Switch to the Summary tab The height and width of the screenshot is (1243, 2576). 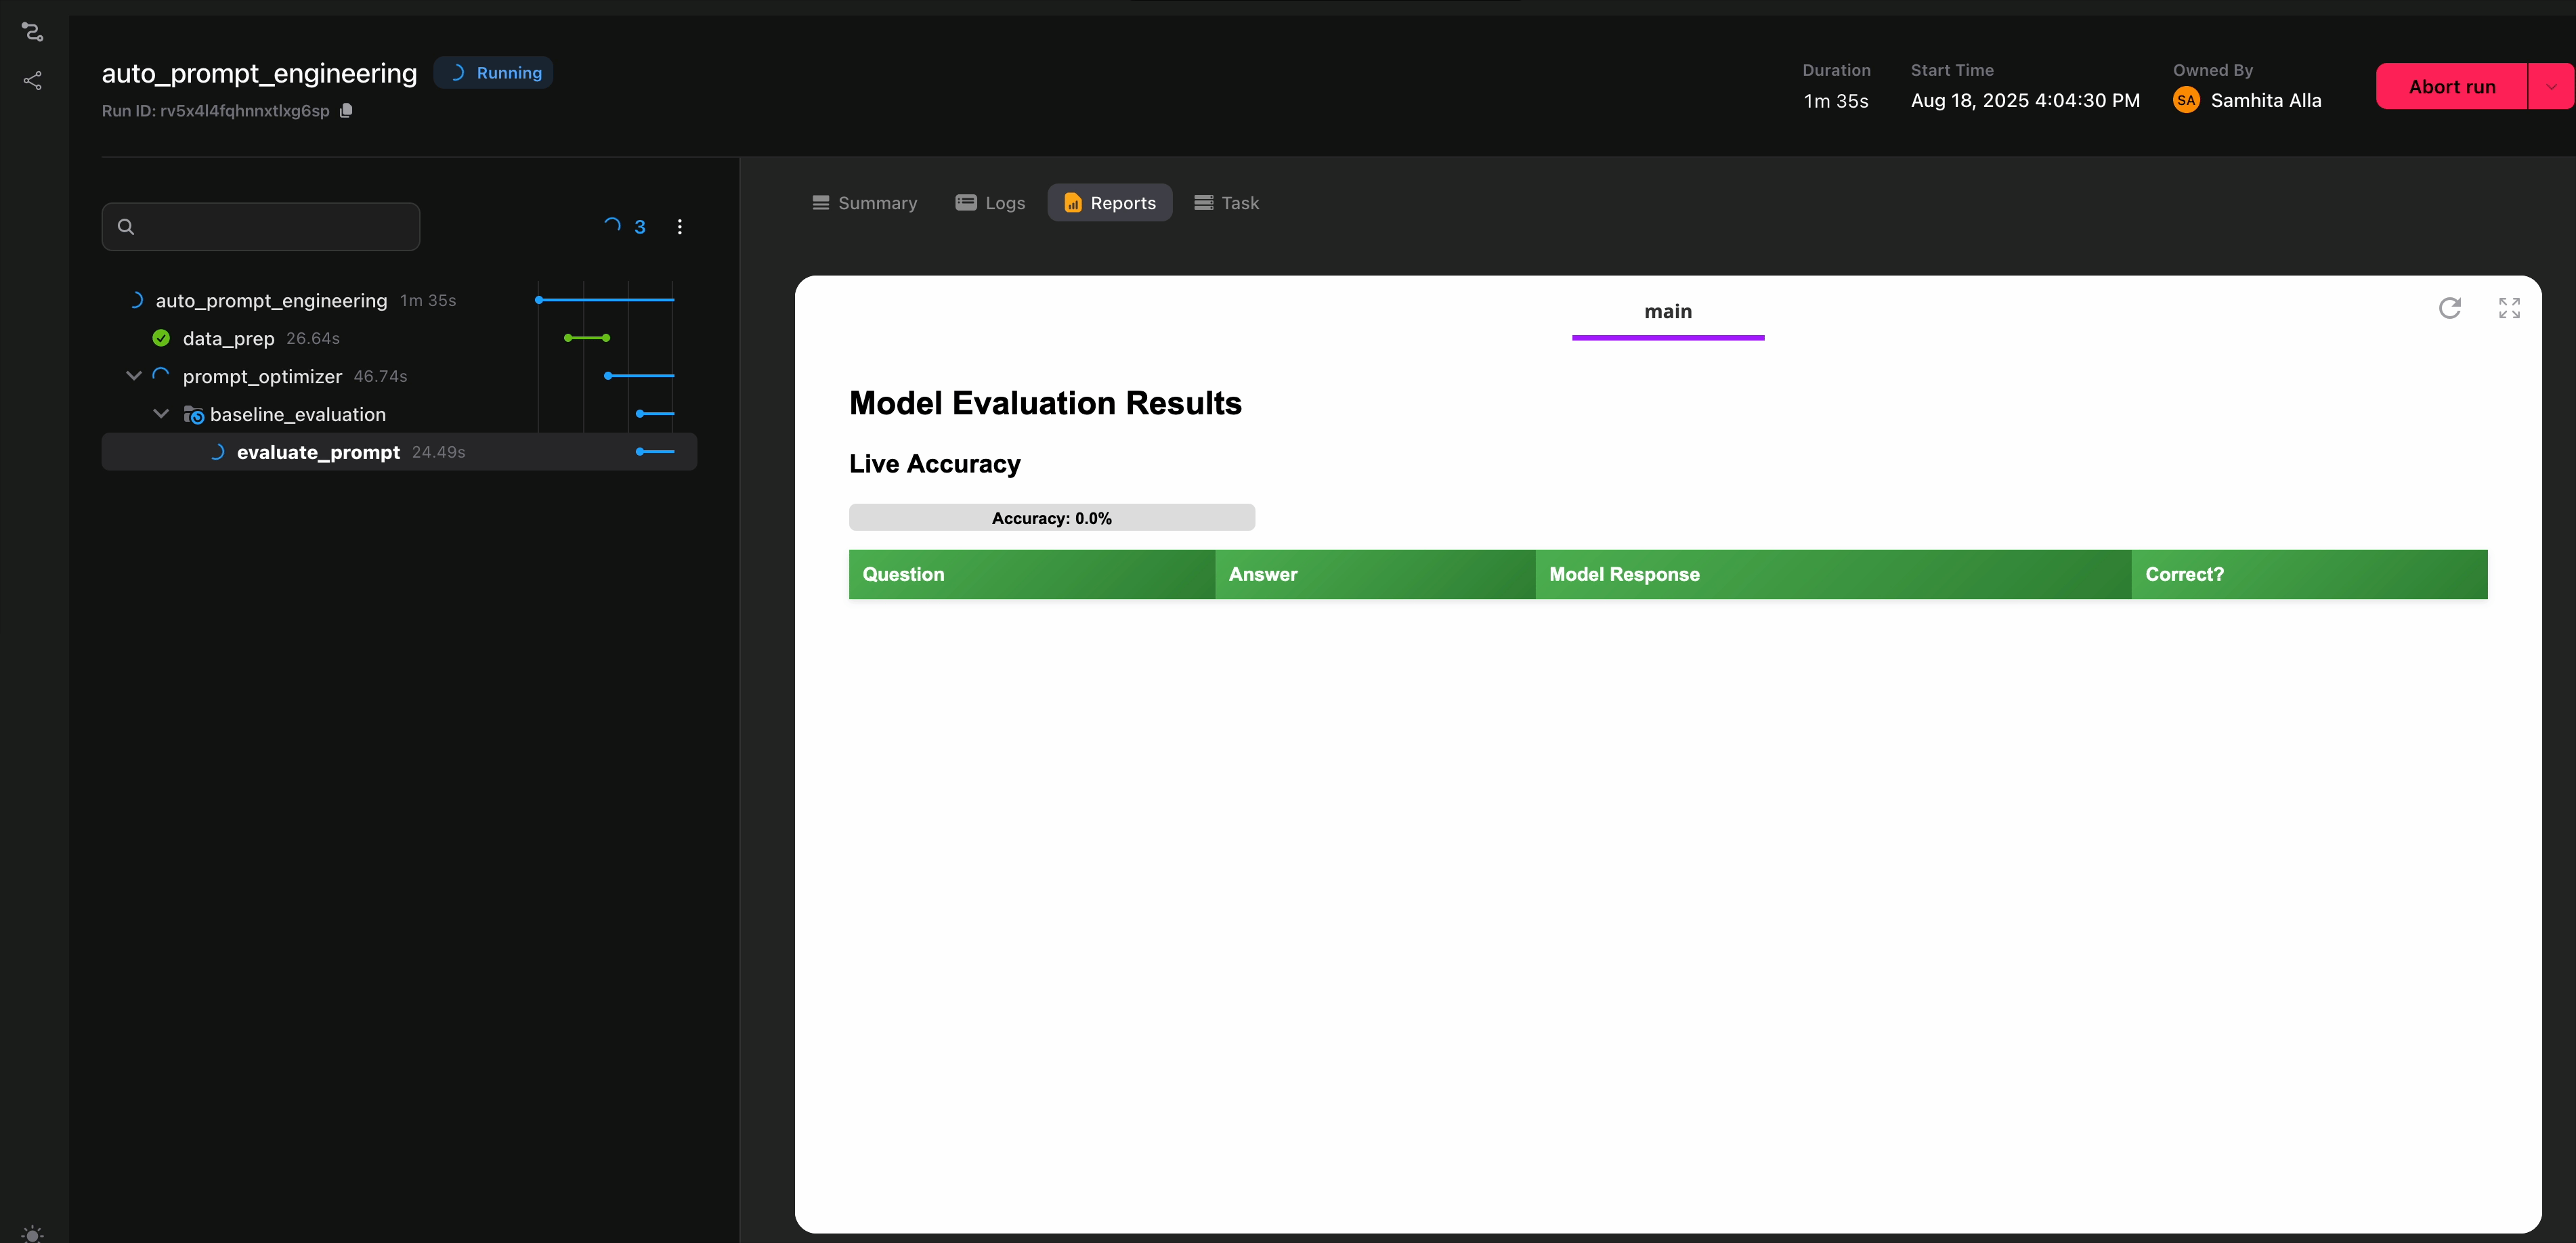point(865,202)
